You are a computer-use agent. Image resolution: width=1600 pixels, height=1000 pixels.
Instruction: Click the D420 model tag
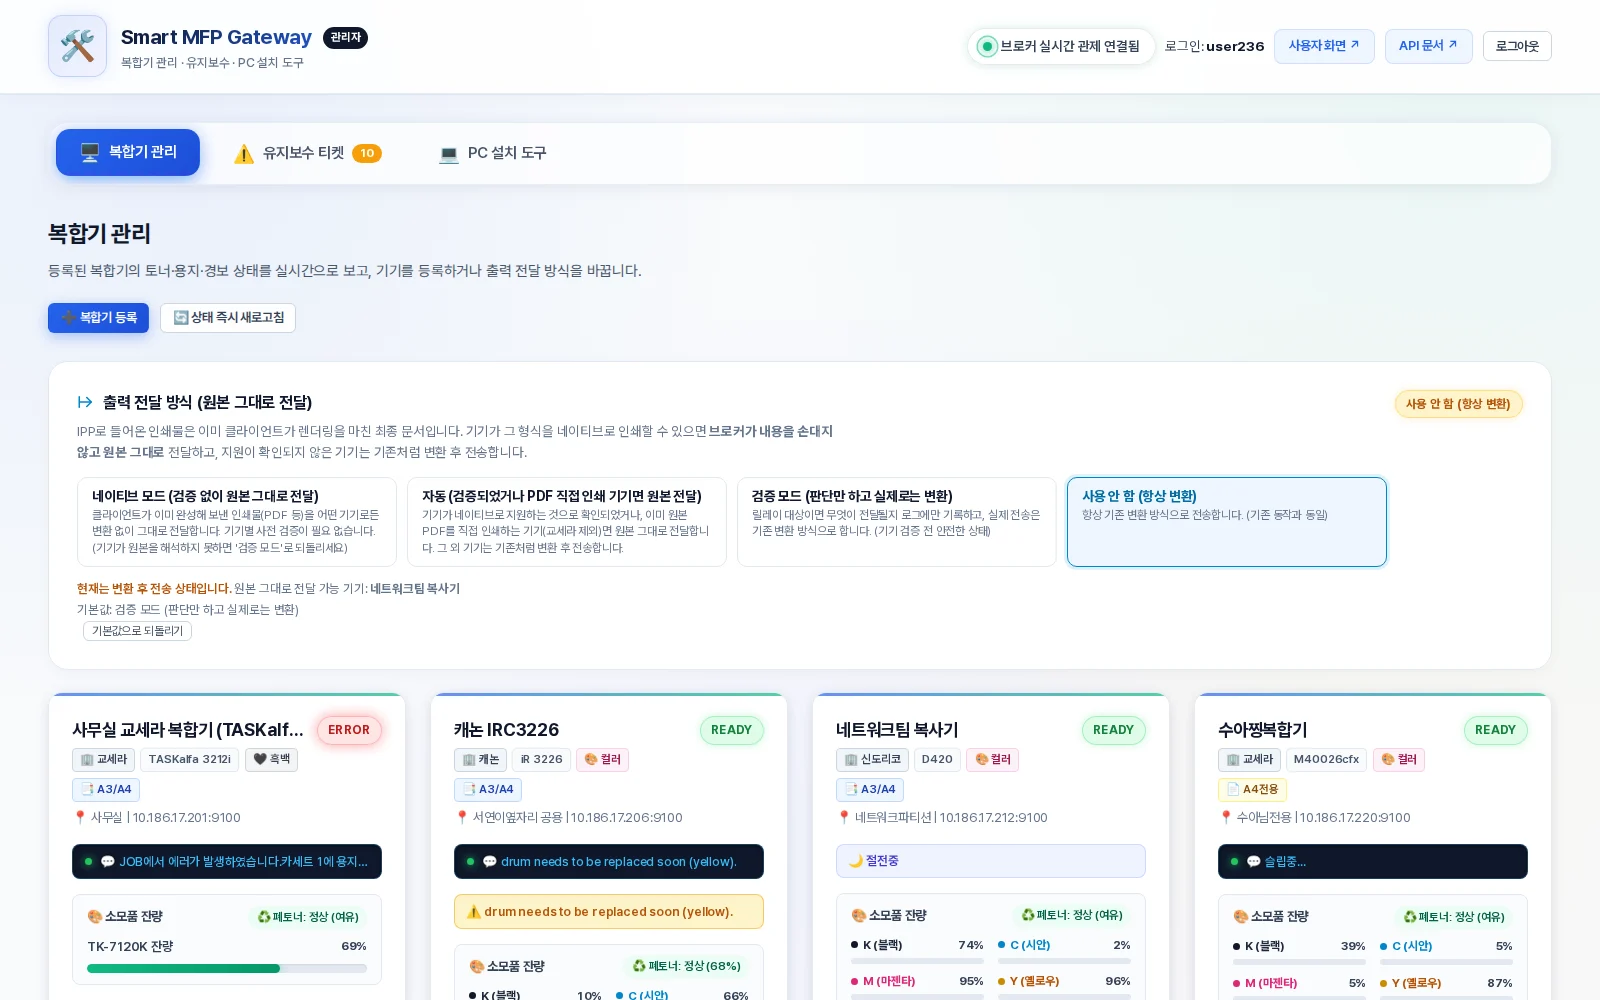point(937,759)
